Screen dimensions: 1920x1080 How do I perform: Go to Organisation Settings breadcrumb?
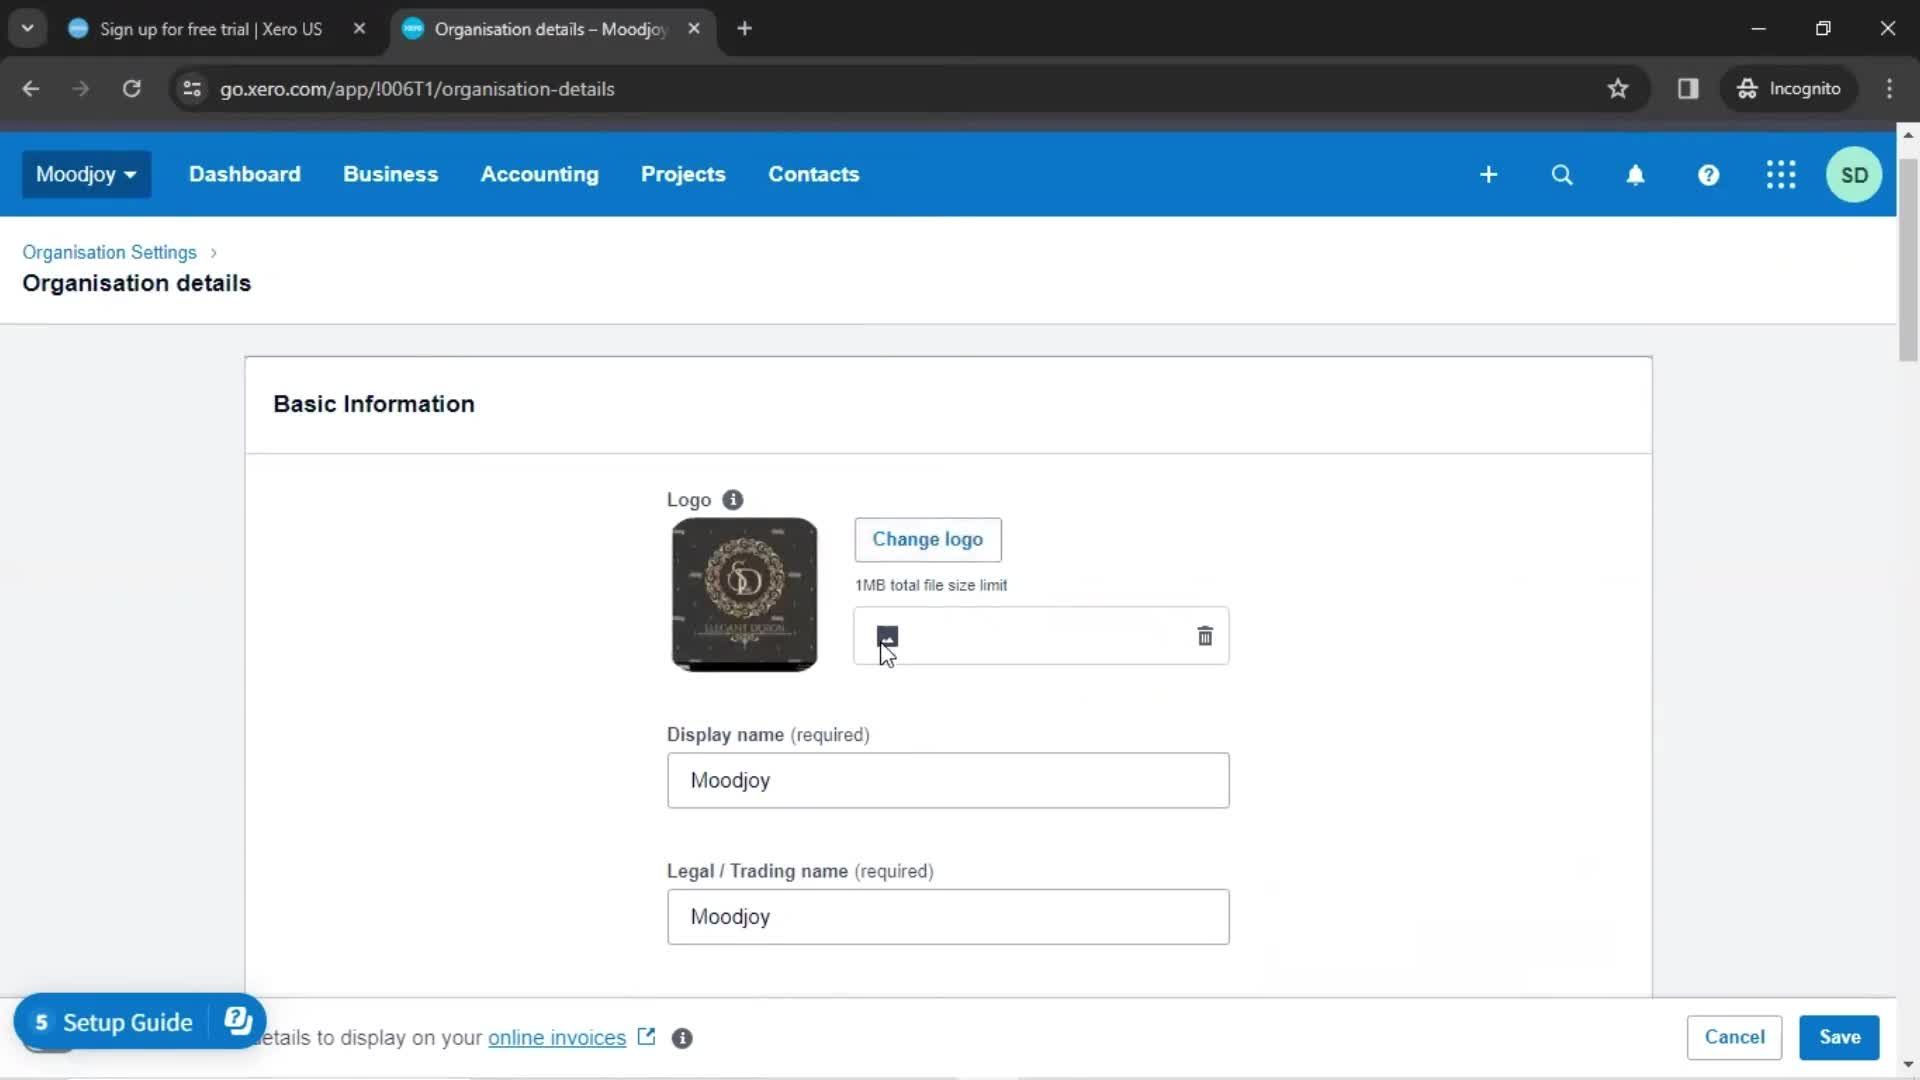pos(109,252)
